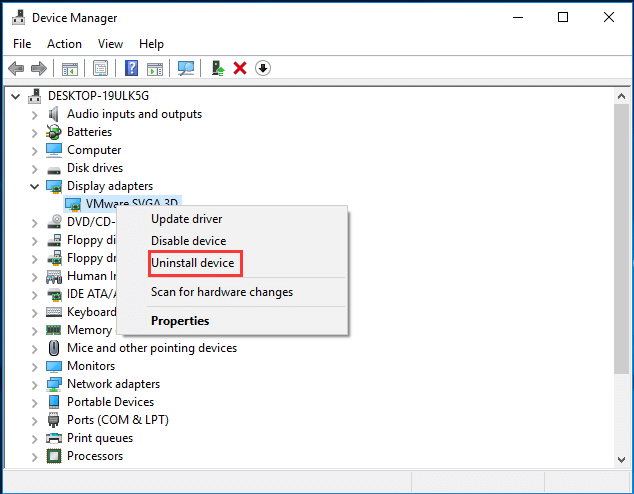Image resolution: width=634 pixels, height=494 pixels.
Task: Select Mice and other pointing devices
Action: point(151,348)
